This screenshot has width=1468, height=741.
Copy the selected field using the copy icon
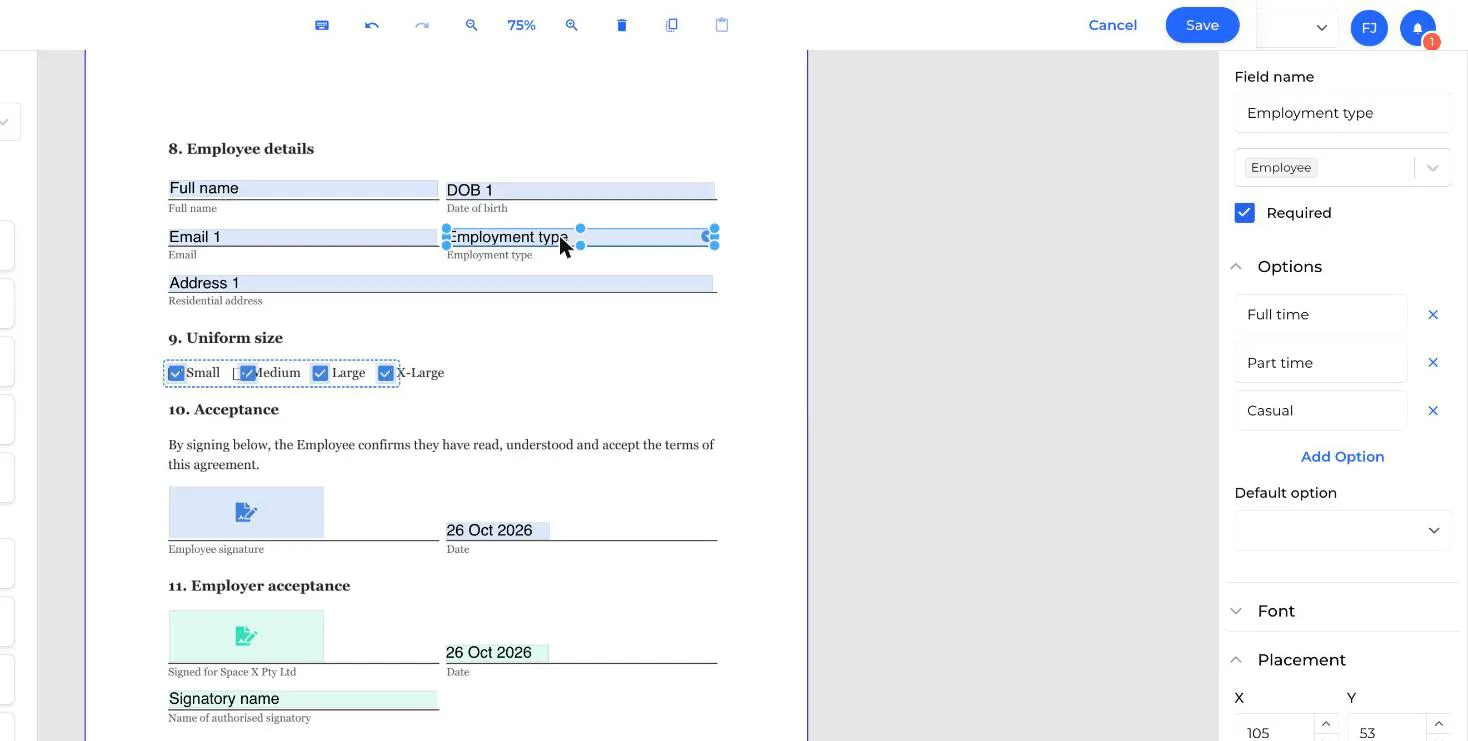click(x=671, y=25)
